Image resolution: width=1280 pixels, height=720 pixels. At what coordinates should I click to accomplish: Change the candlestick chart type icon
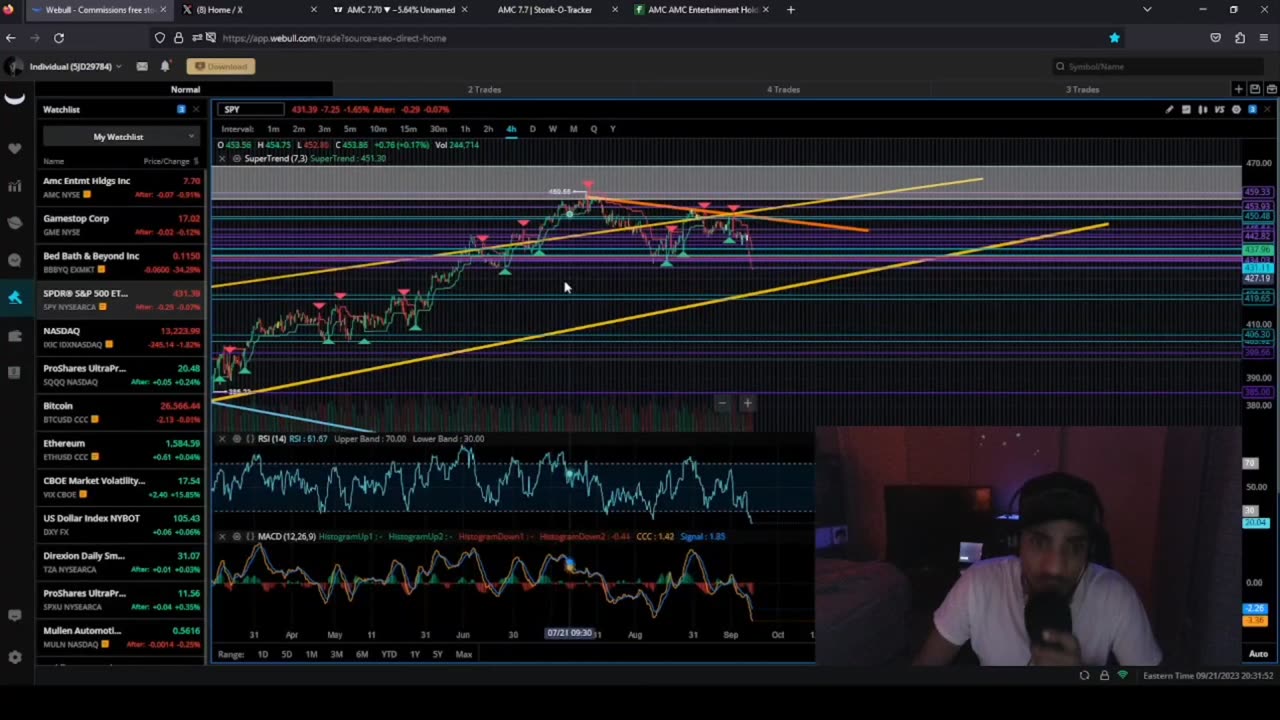1203,109
